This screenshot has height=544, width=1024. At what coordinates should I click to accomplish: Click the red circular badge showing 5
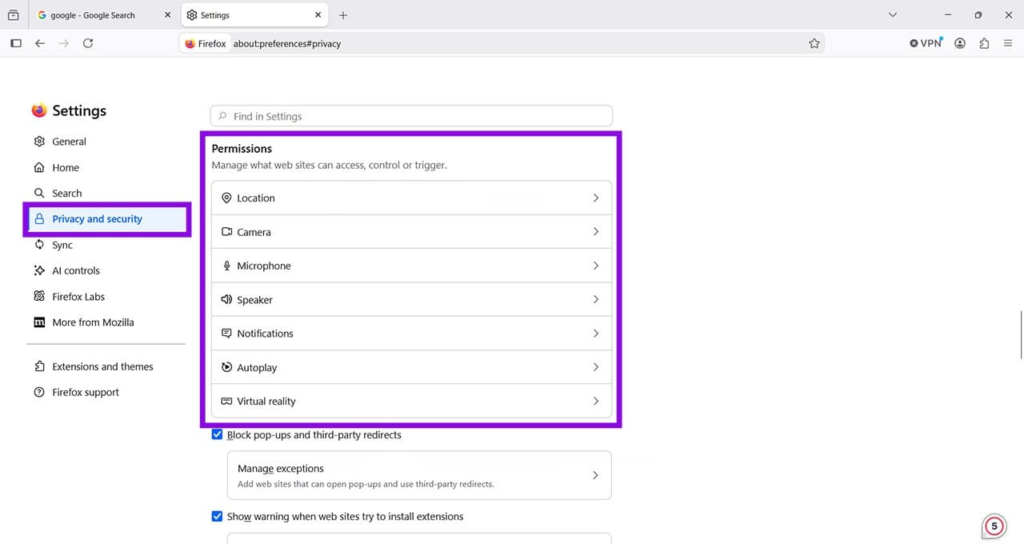pos(994,526)
